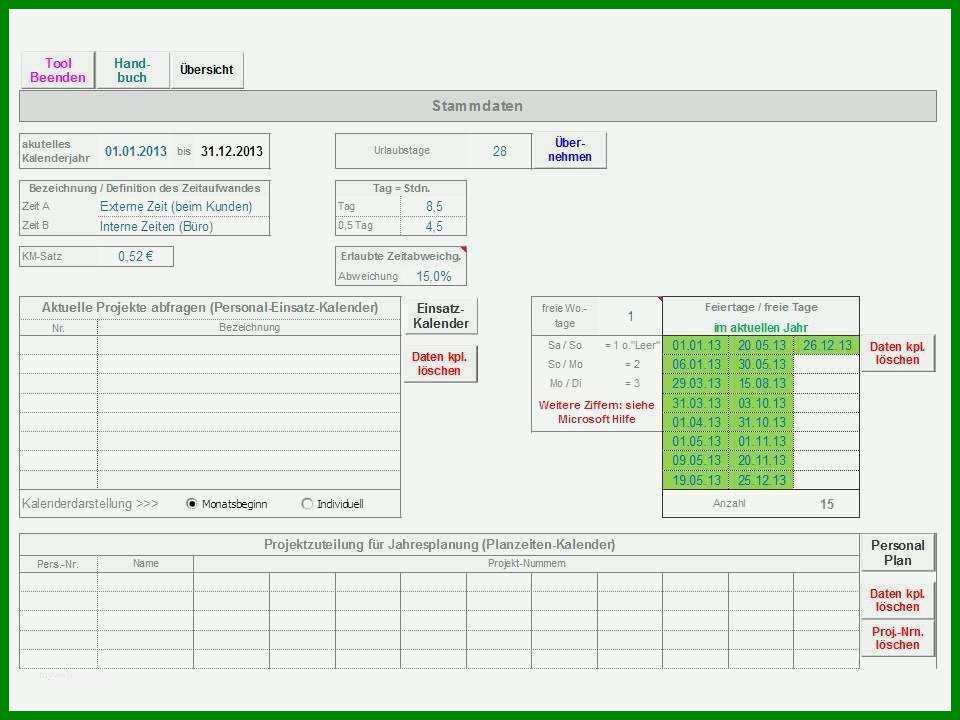Screen dimensions: 960x720
Task: Select holiday date 09.05.13
Action: point(696,460)
